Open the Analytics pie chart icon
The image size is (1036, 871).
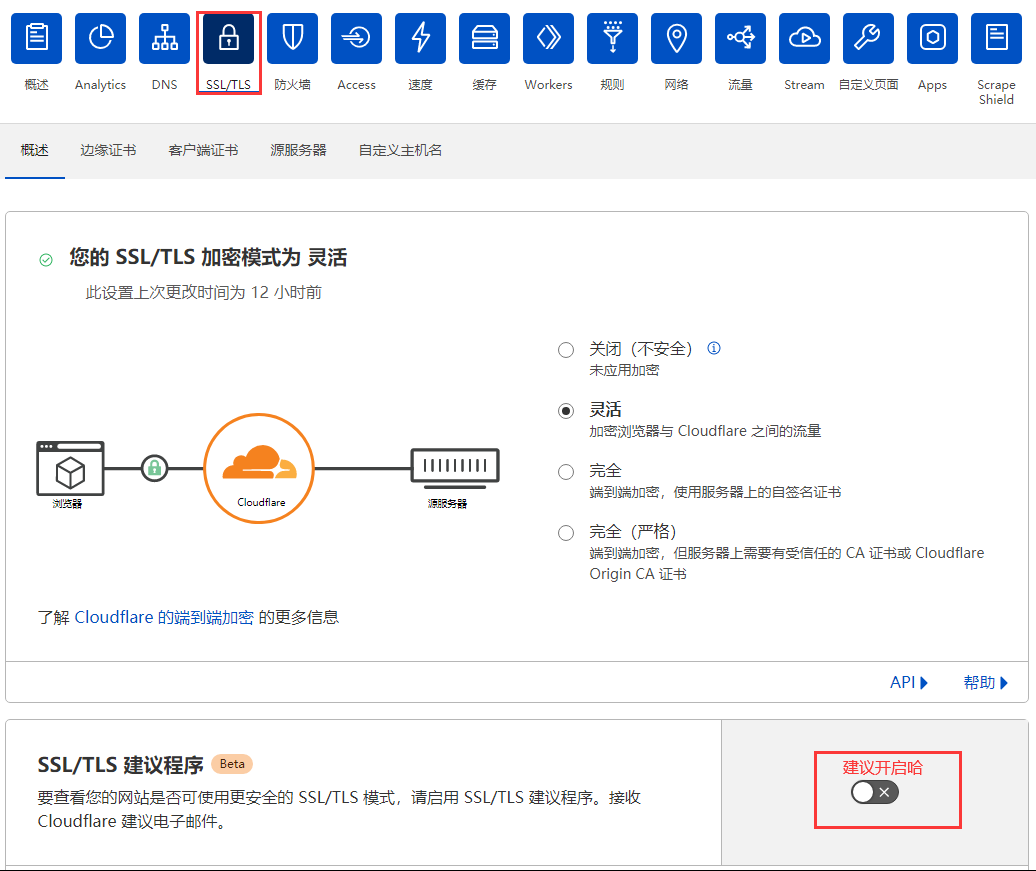pos(100,38)
